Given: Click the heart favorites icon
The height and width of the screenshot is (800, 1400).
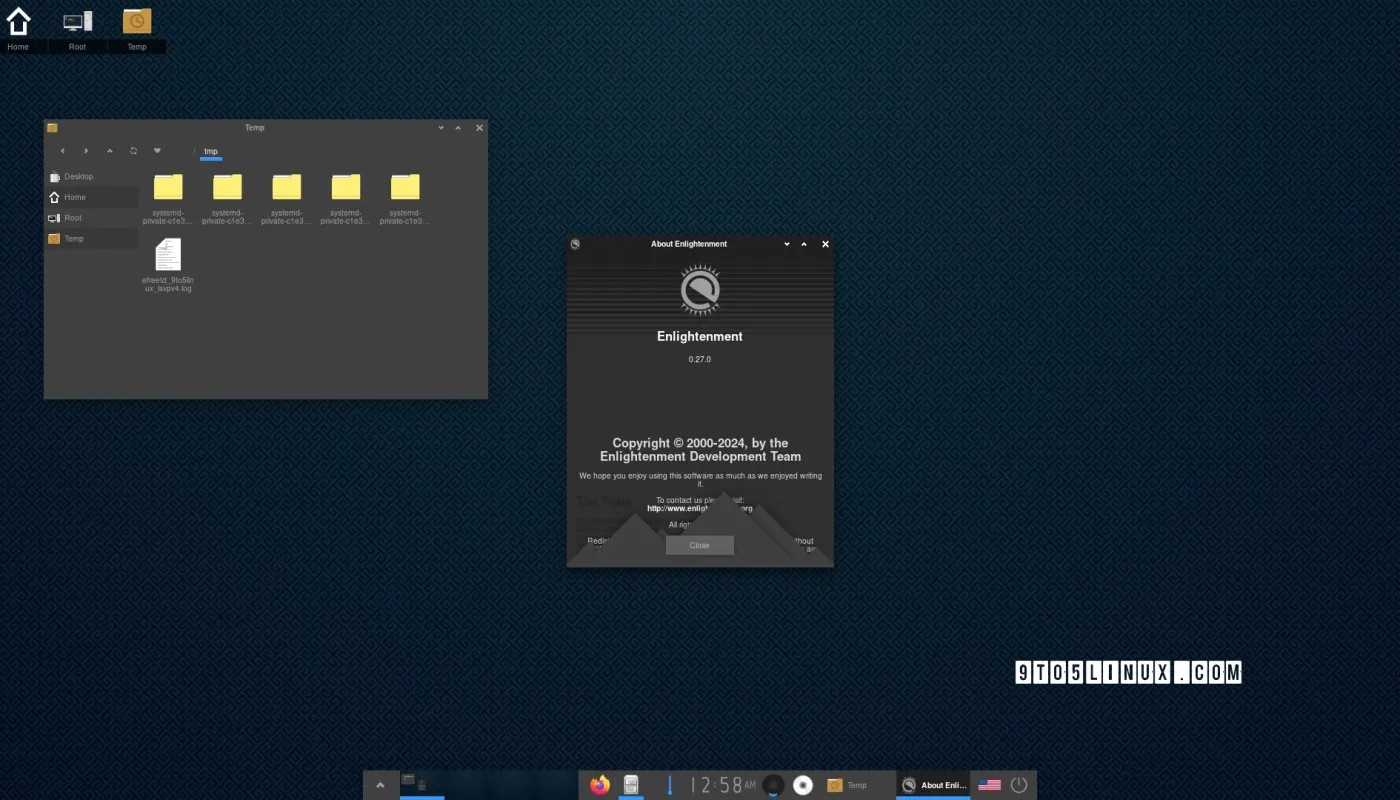Looking at the screenshot, I should (157, 151).
